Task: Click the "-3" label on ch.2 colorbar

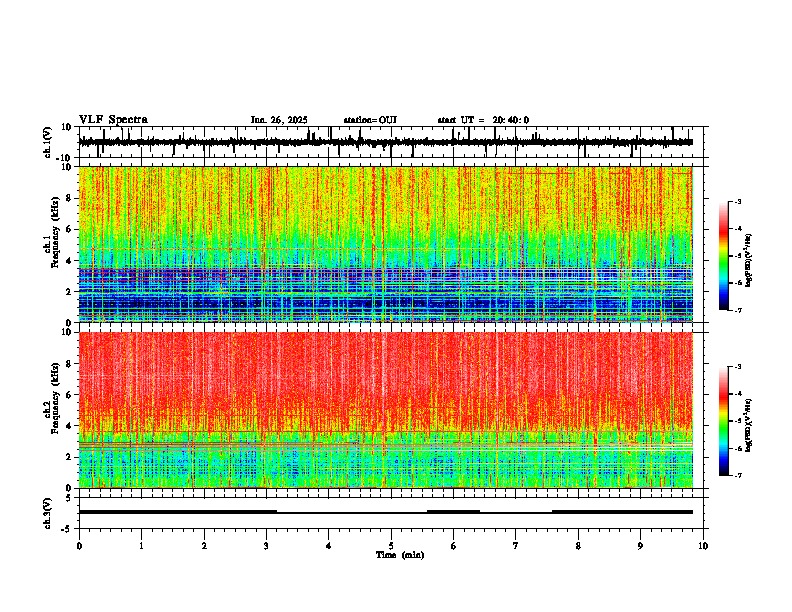Action: coord(737,367)
